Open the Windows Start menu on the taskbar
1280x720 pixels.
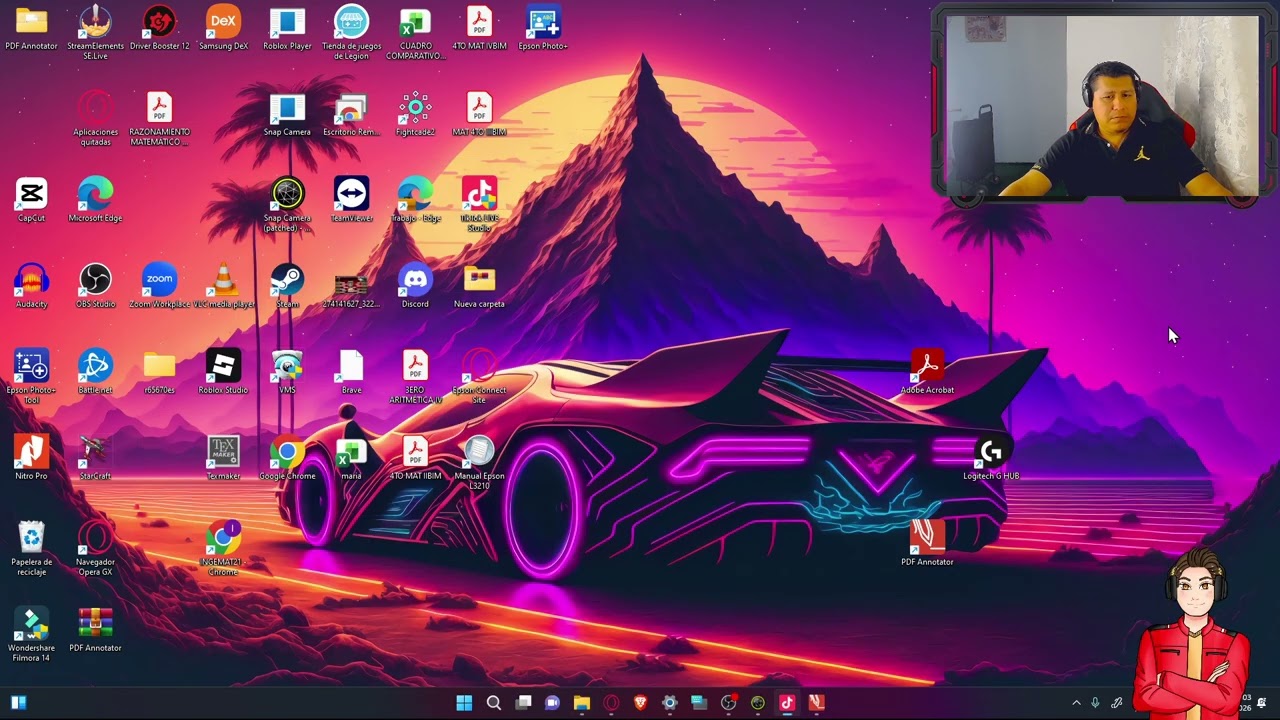tap(464, 703)
